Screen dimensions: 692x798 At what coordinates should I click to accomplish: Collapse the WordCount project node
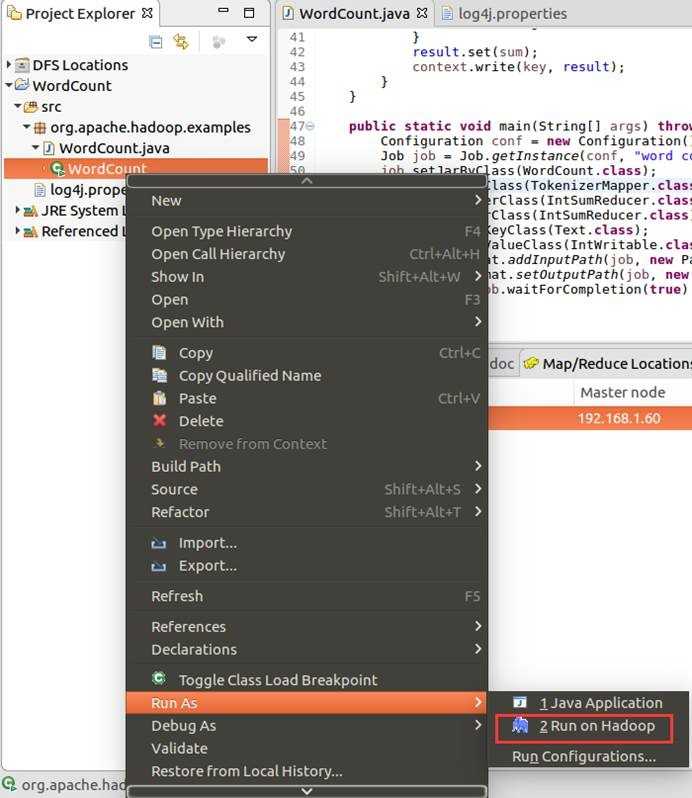[9, 85]
